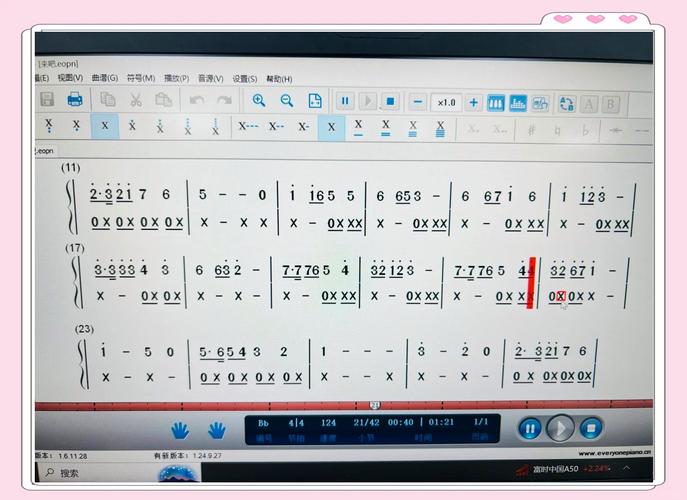Choose half note duration X-

pos(303,127)
